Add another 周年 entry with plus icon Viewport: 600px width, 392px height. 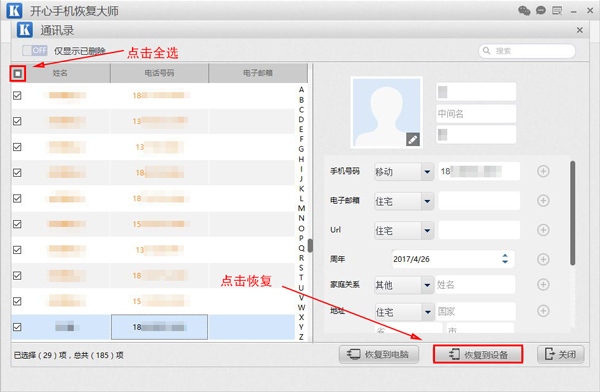coord(543,259)
